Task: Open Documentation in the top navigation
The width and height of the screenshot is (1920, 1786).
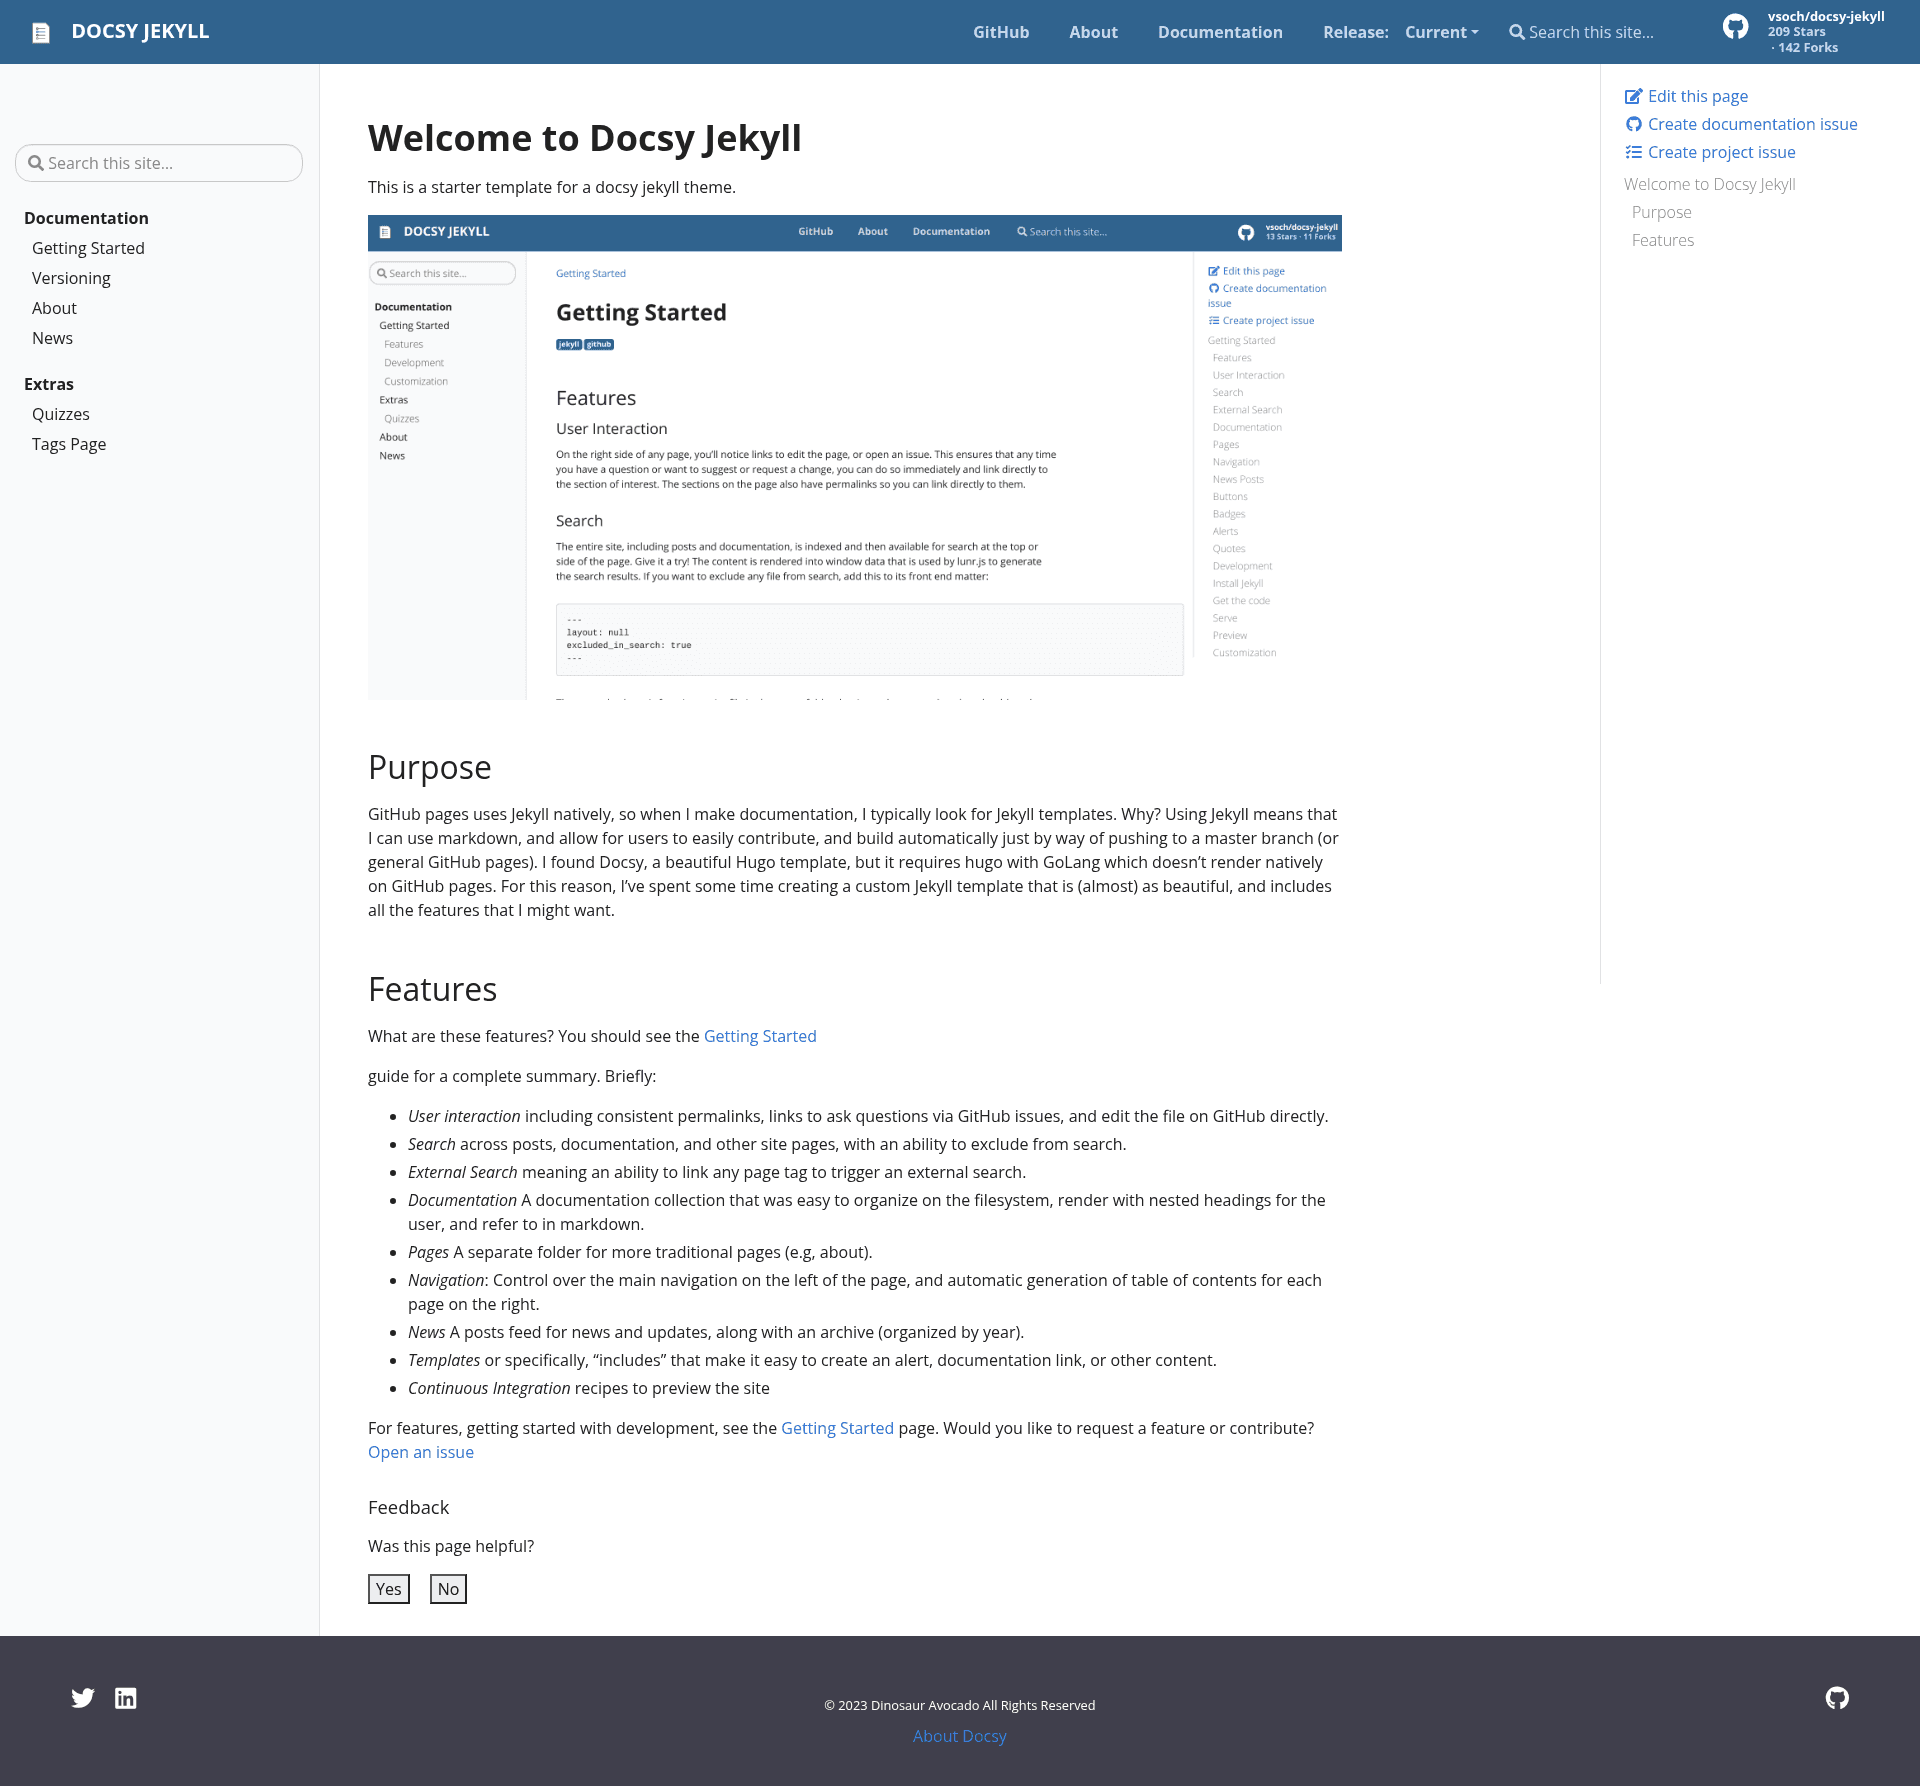Action: coord(1220,32)
